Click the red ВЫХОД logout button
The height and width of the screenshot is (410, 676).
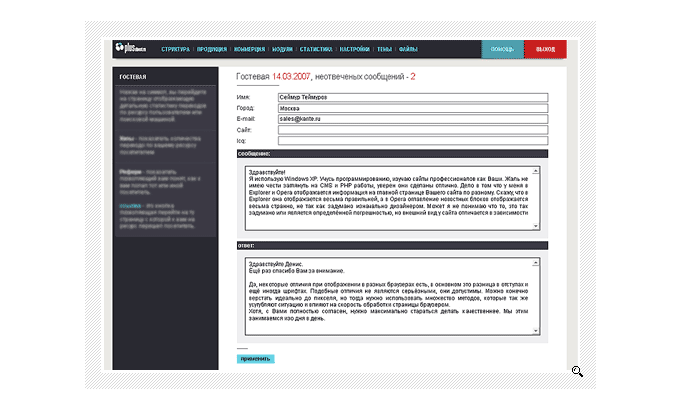(545, 49)
